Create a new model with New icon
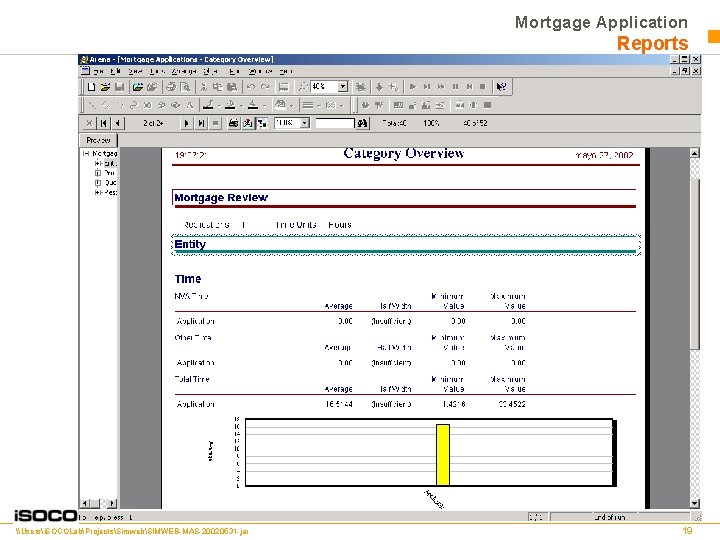 point(91,87)
